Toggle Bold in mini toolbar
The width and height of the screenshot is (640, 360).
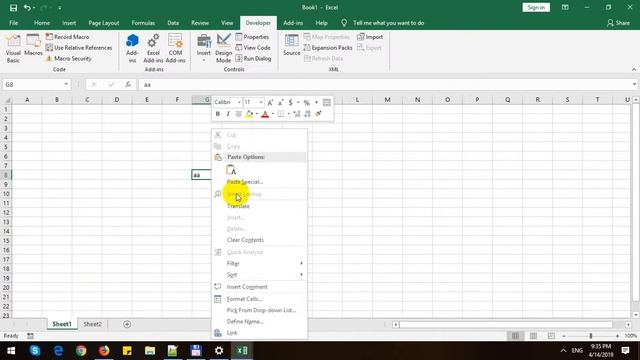tap(218, 114)
